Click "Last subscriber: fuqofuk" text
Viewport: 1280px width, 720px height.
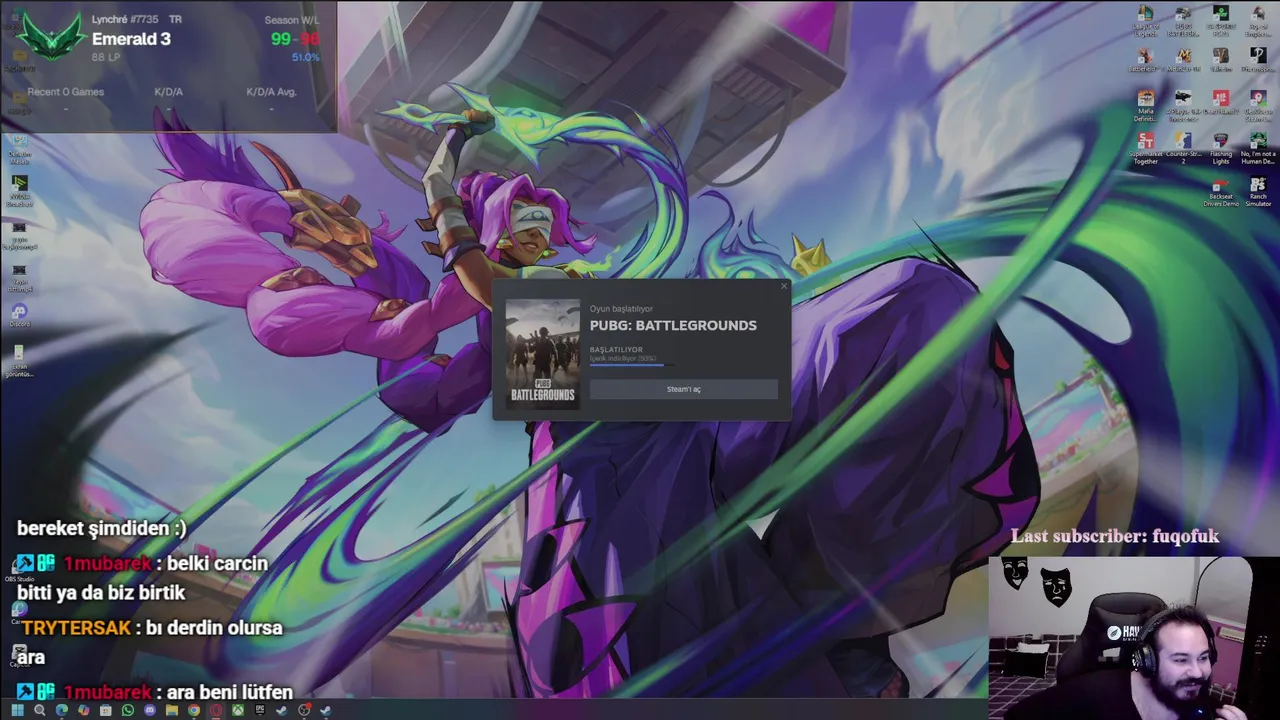click(1115, 536)
